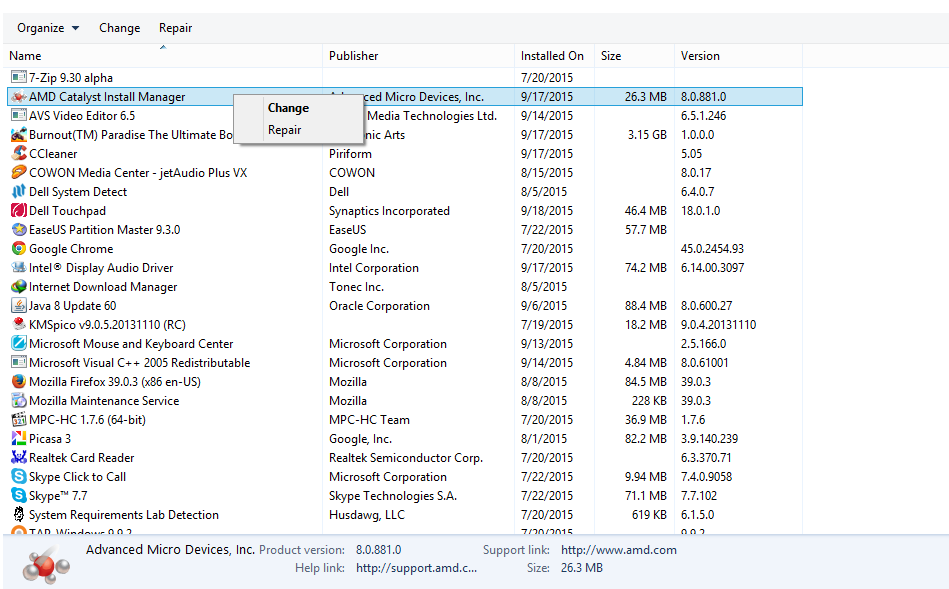The image size is (949, 589).
Task: Click the COWON Media Center jetAudio icon
Action: pos(19,173)
